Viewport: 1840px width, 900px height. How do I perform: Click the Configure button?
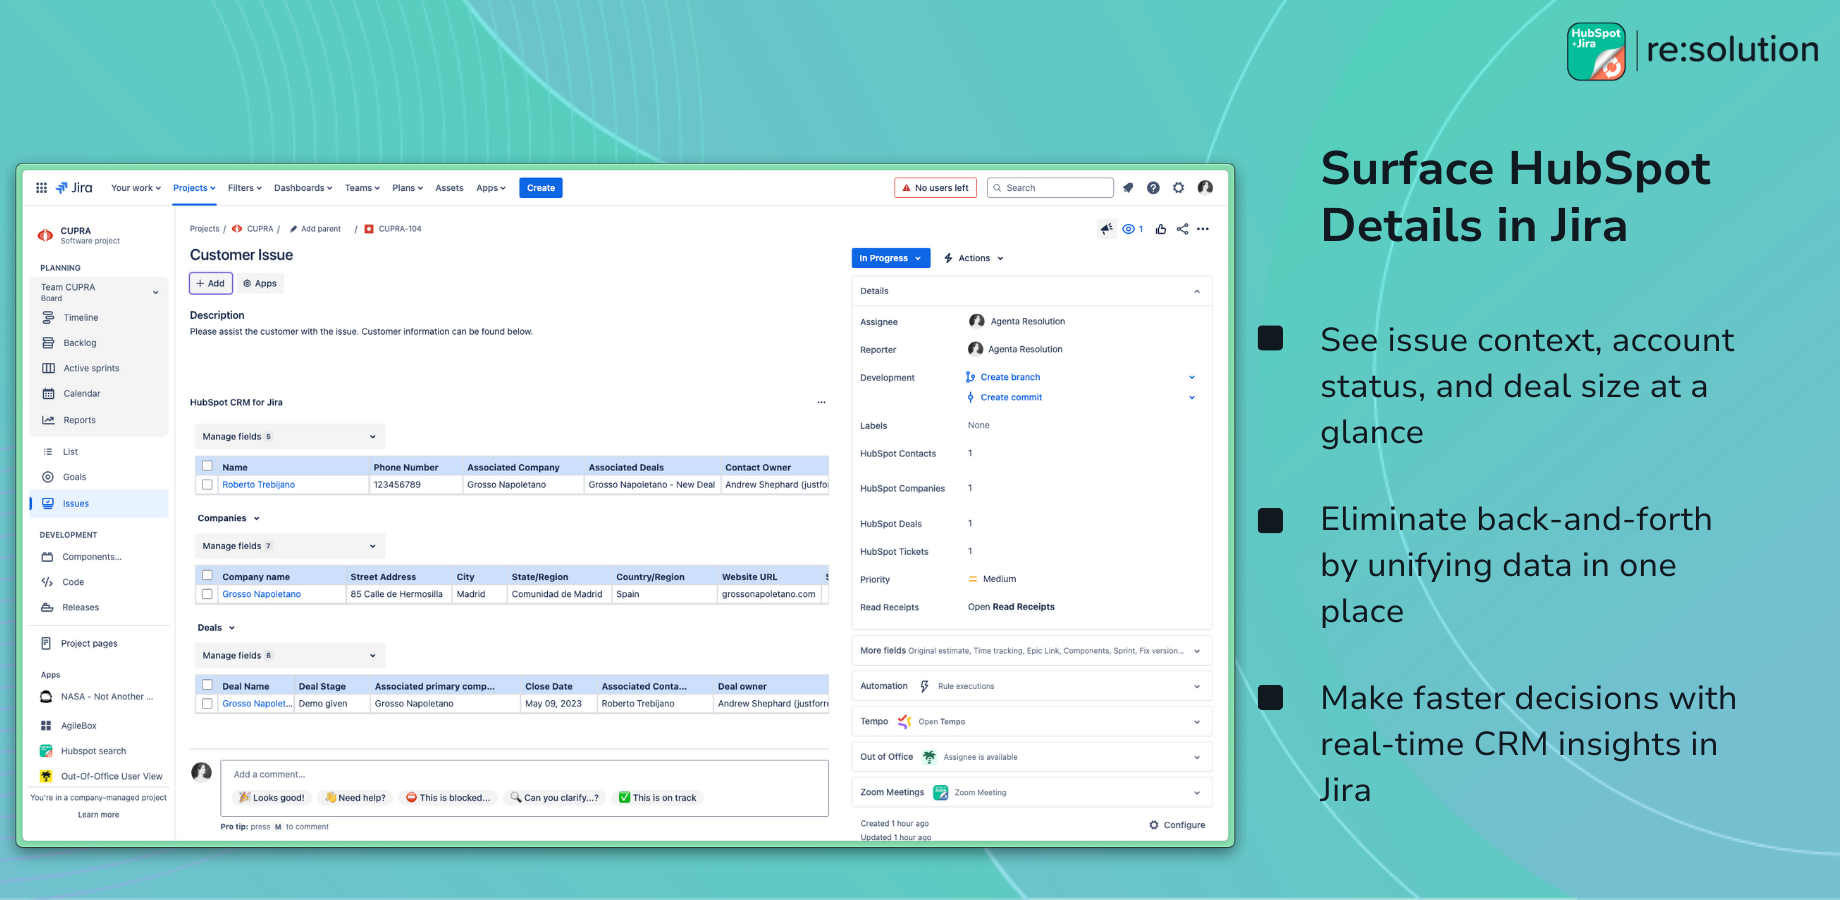(x=1177, y=825)
